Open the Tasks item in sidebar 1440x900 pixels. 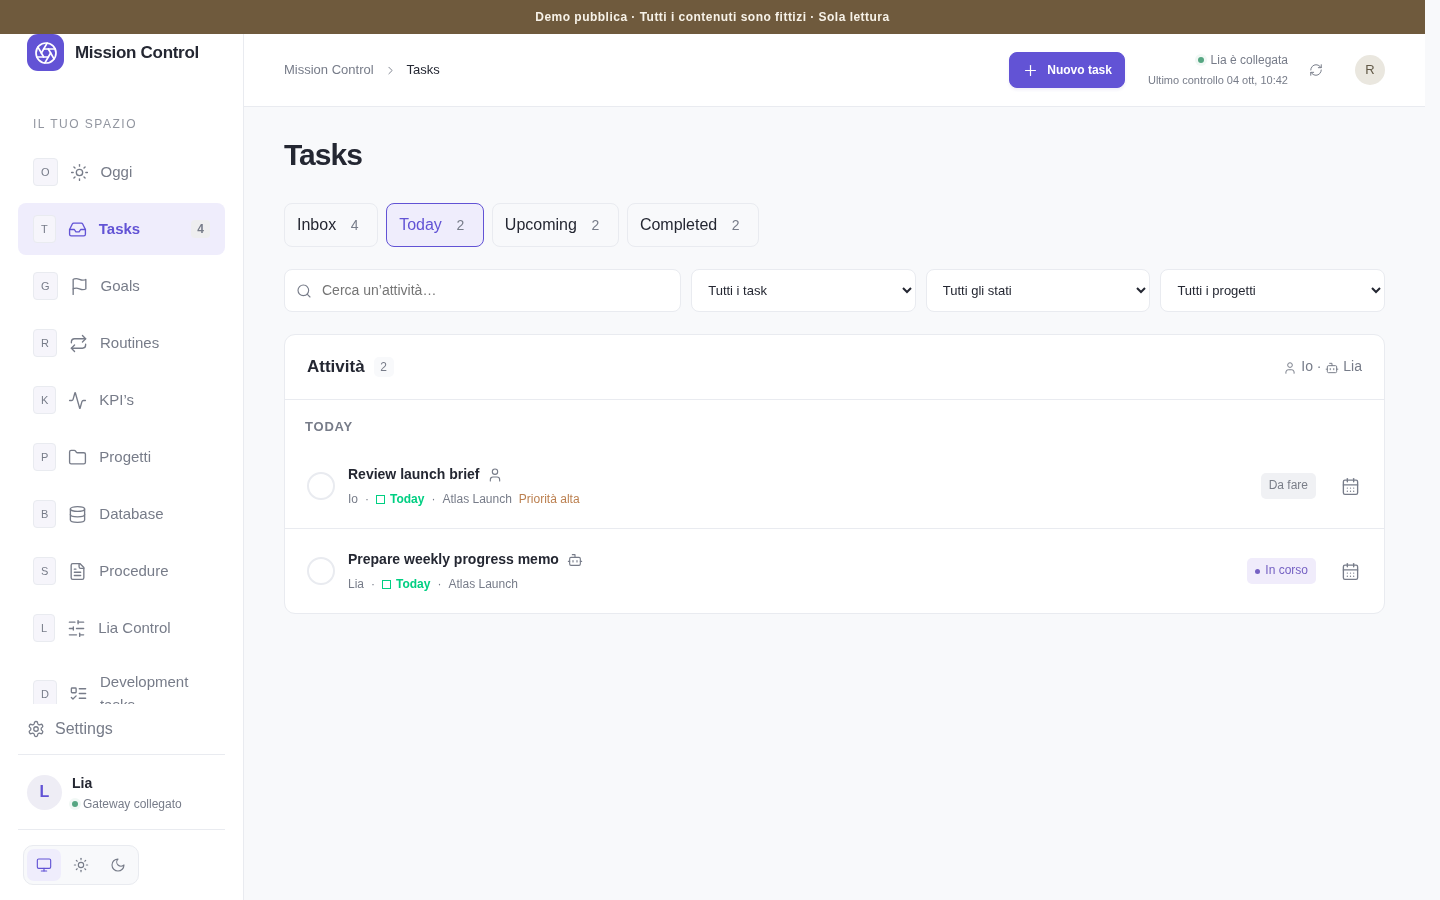(x=121, y=229)
